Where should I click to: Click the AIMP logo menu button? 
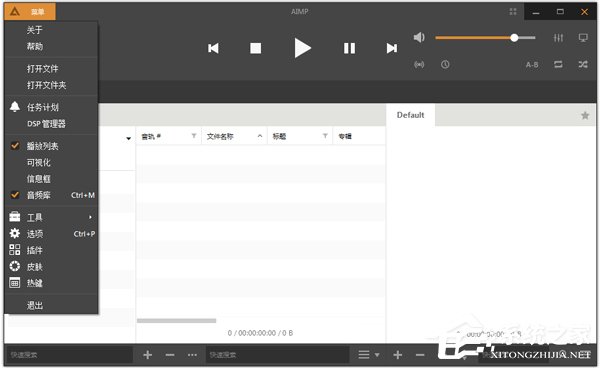tap(30, 11)
